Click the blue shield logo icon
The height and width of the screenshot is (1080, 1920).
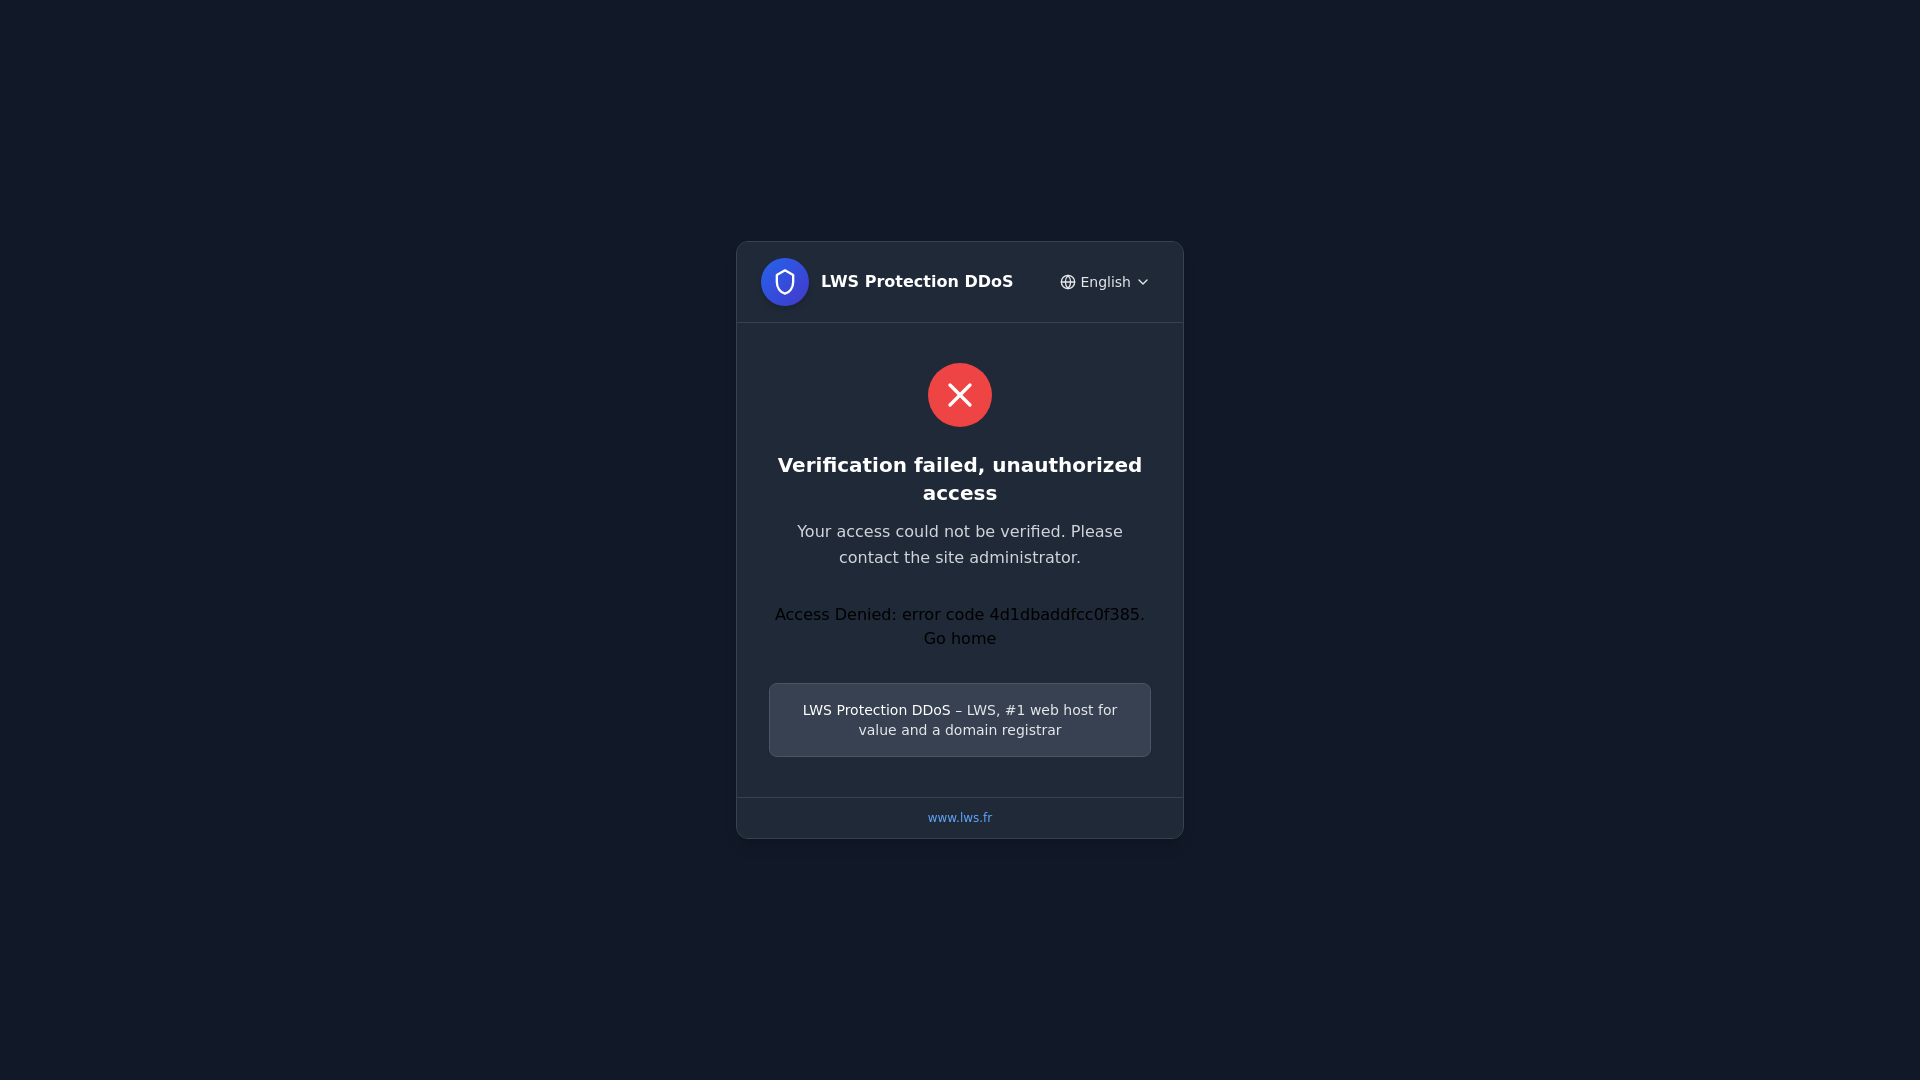[785, 282]
